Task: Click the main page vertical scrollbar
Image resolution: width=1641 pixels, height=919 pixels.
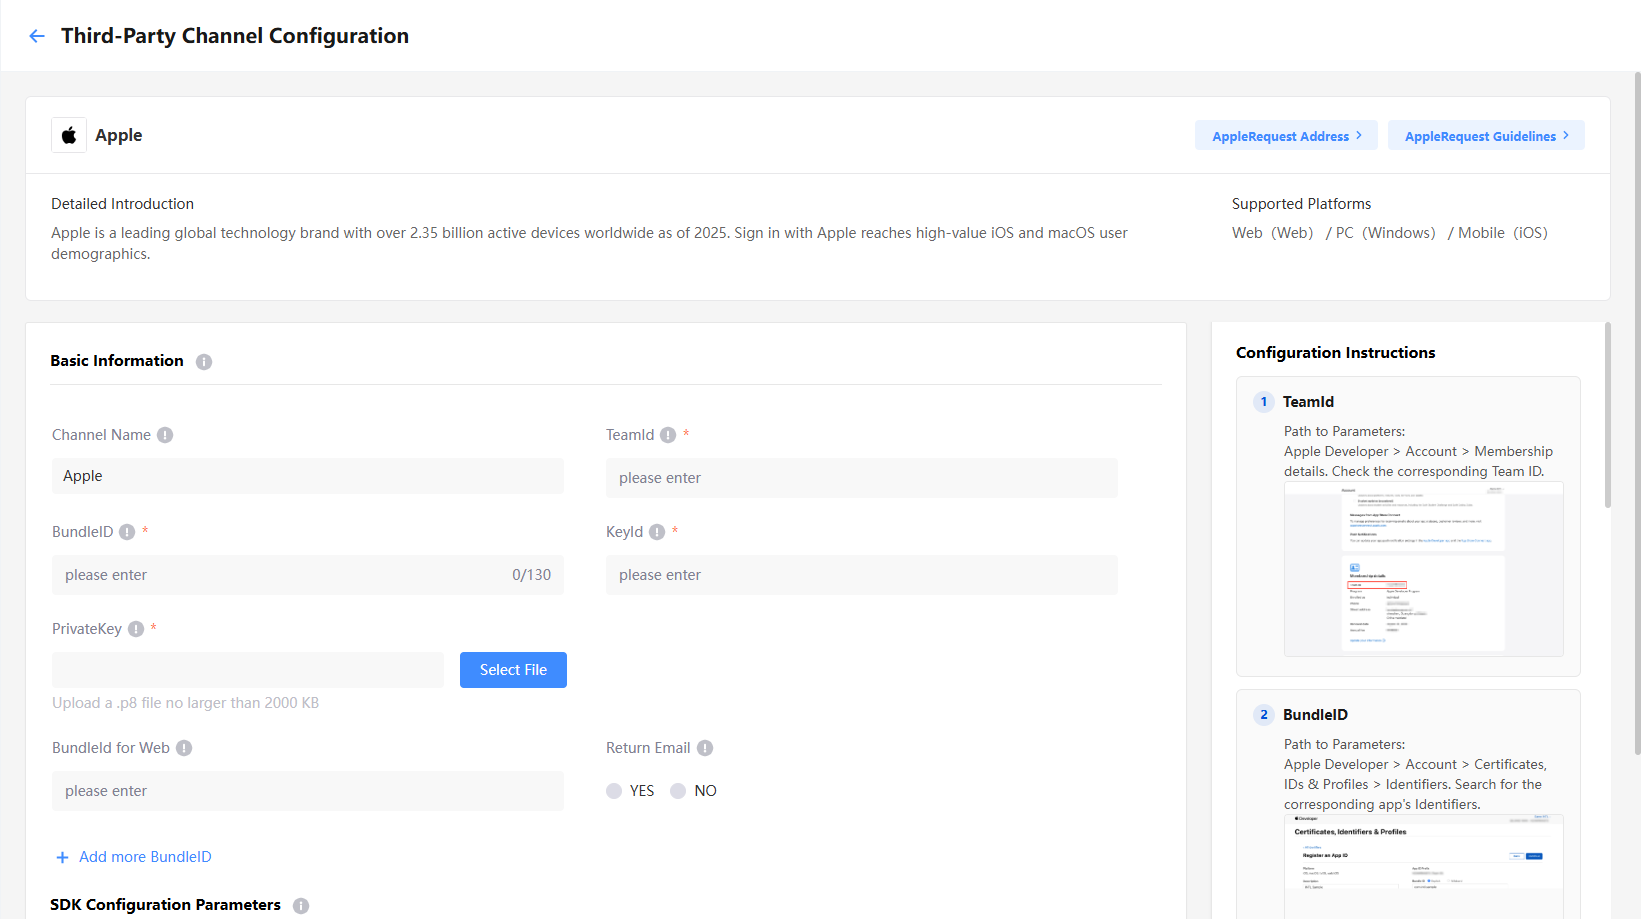Action: point(1637,413)
